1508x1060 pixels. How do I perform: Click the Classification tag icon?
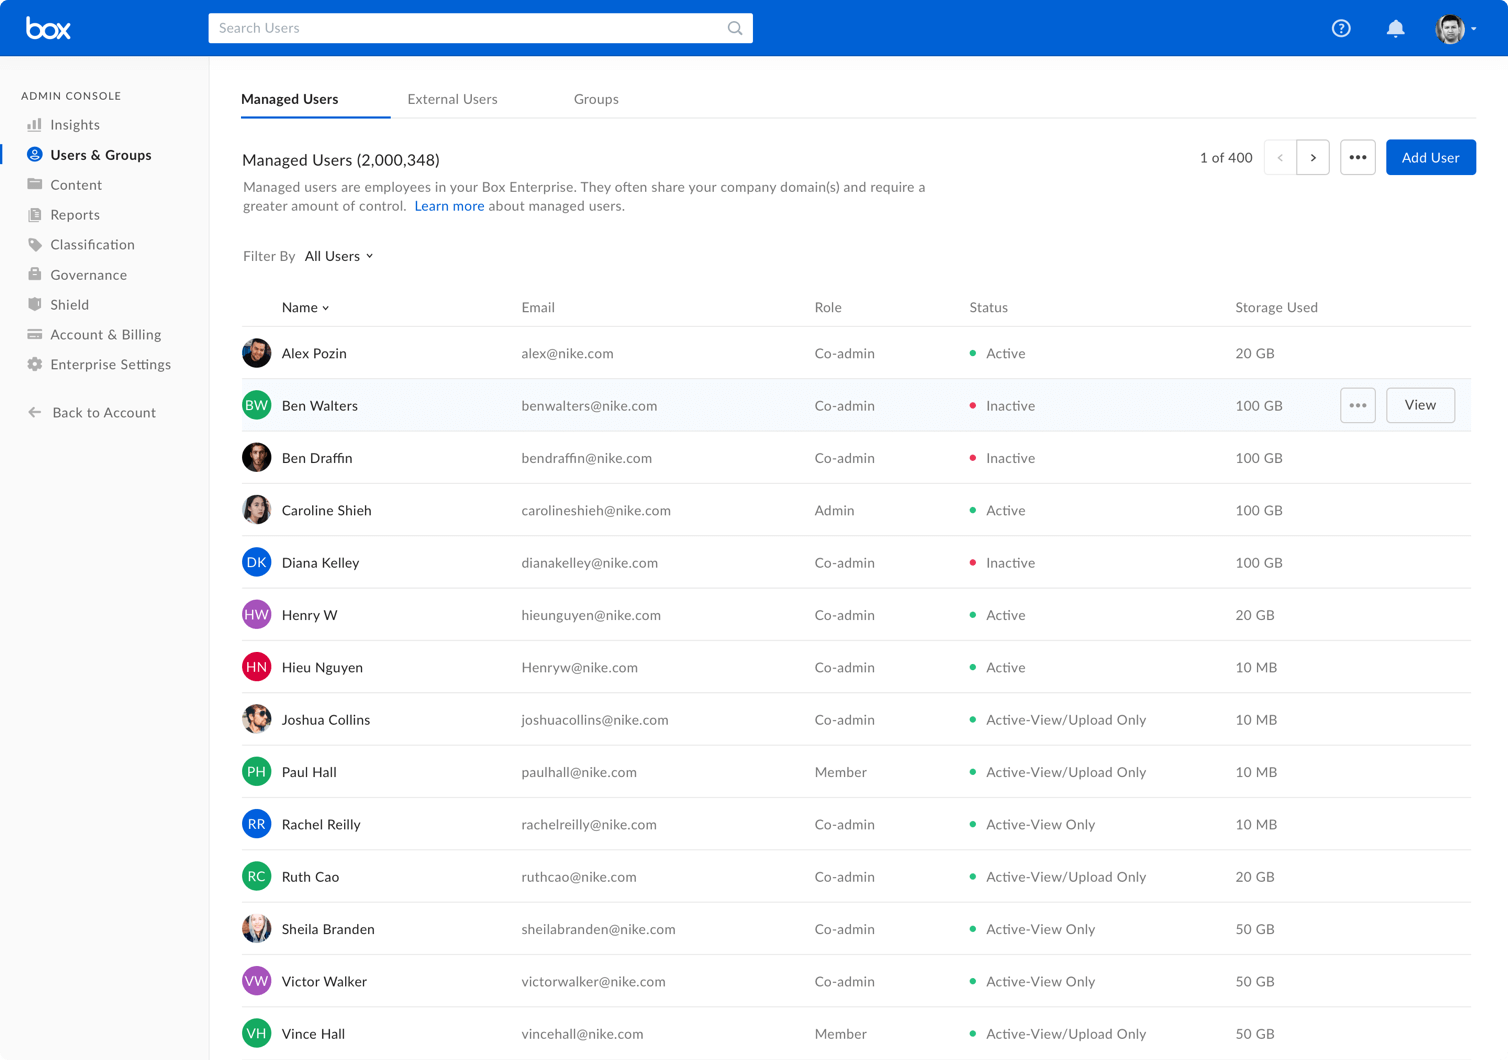click(35, 245)
